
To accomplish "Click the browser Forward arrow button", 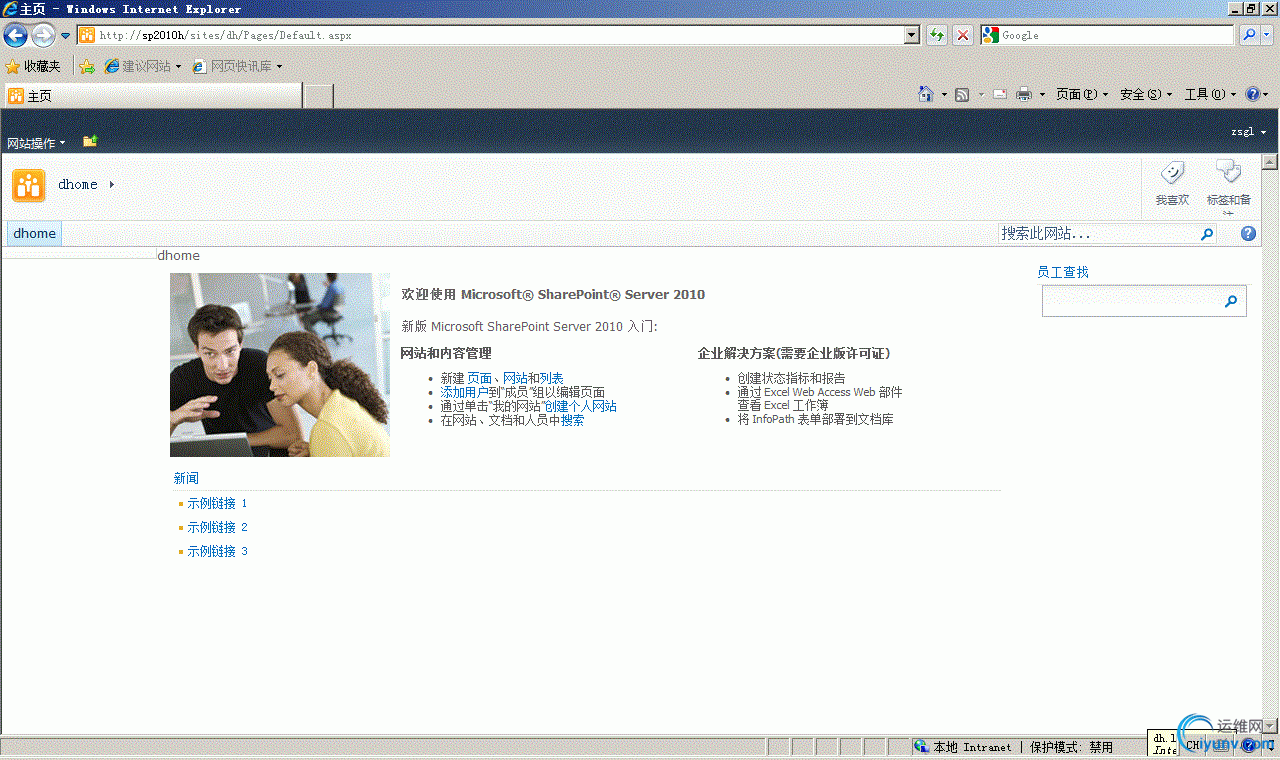I will click(43, 36).
